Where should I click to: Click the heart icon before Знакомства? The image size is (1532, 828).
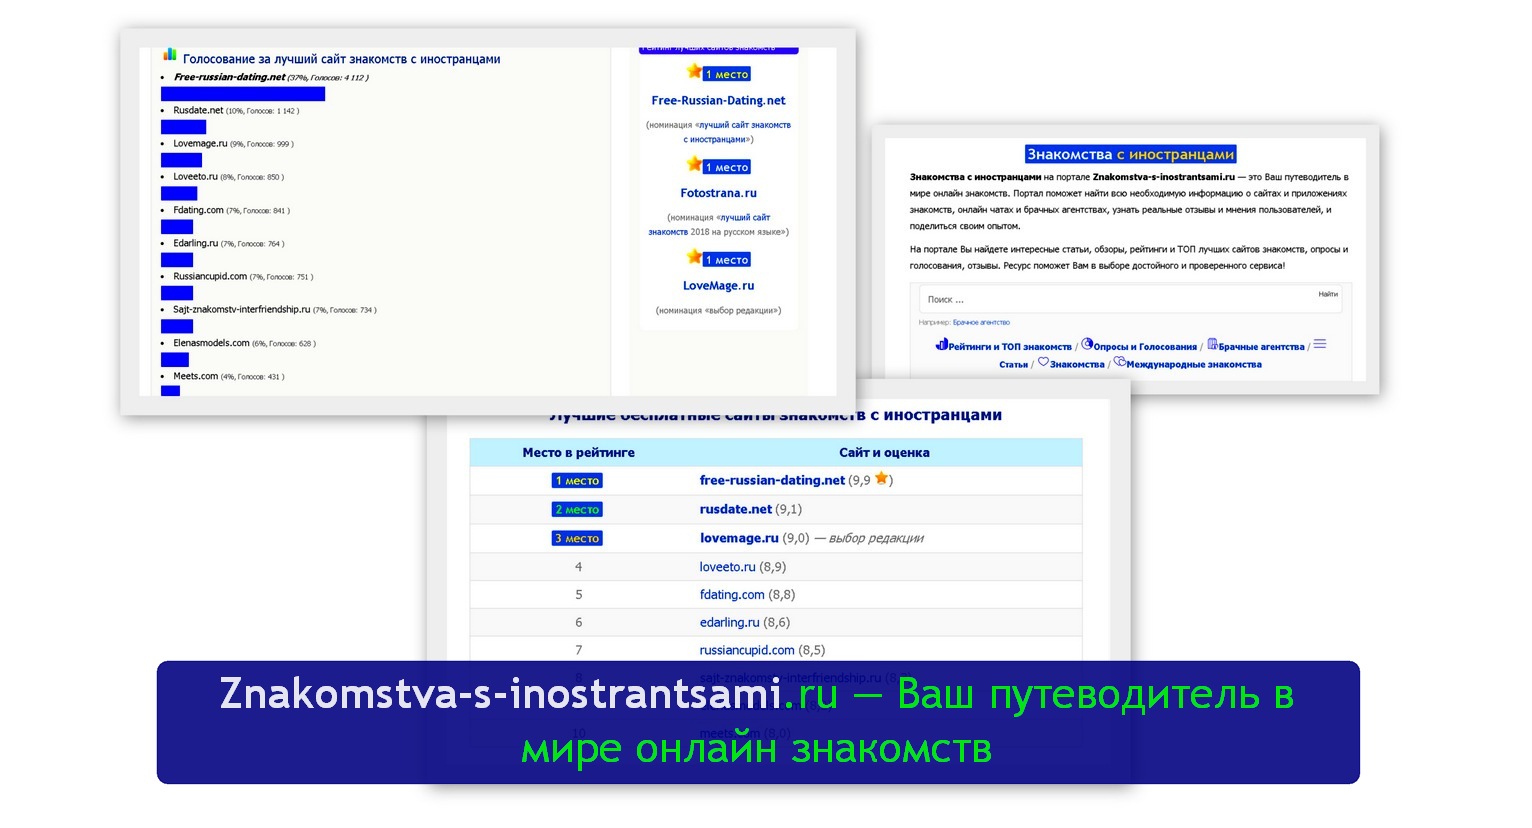[x=1043, y=362]
